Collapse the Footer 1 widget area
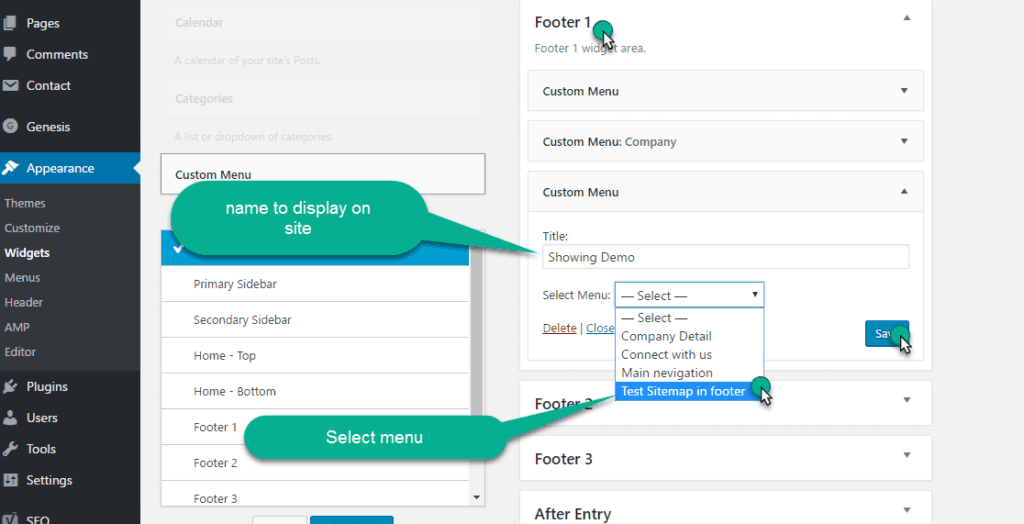The width and height of the screenshot is (1024, 524). [x=906, y=19]
